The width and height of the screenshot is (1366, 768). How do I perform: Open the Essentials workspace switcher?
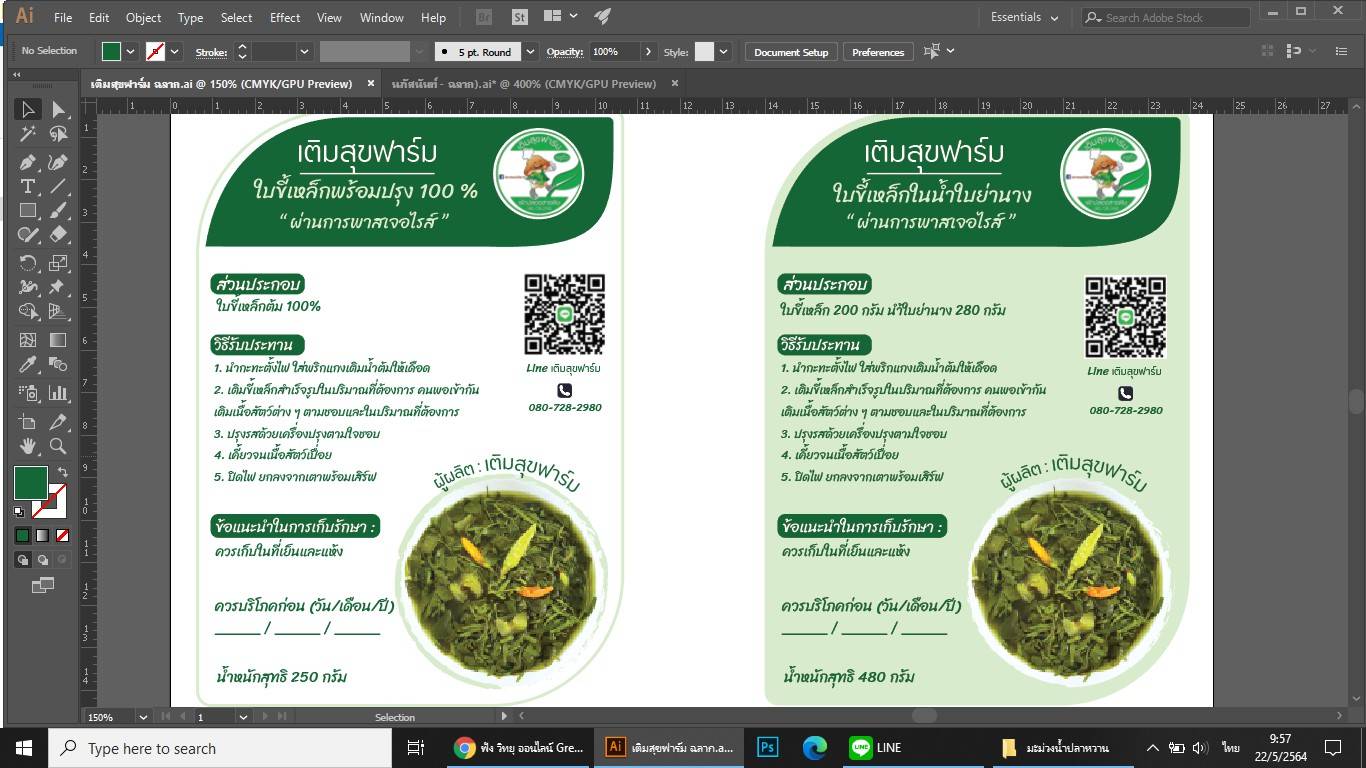coord(1024,17)
